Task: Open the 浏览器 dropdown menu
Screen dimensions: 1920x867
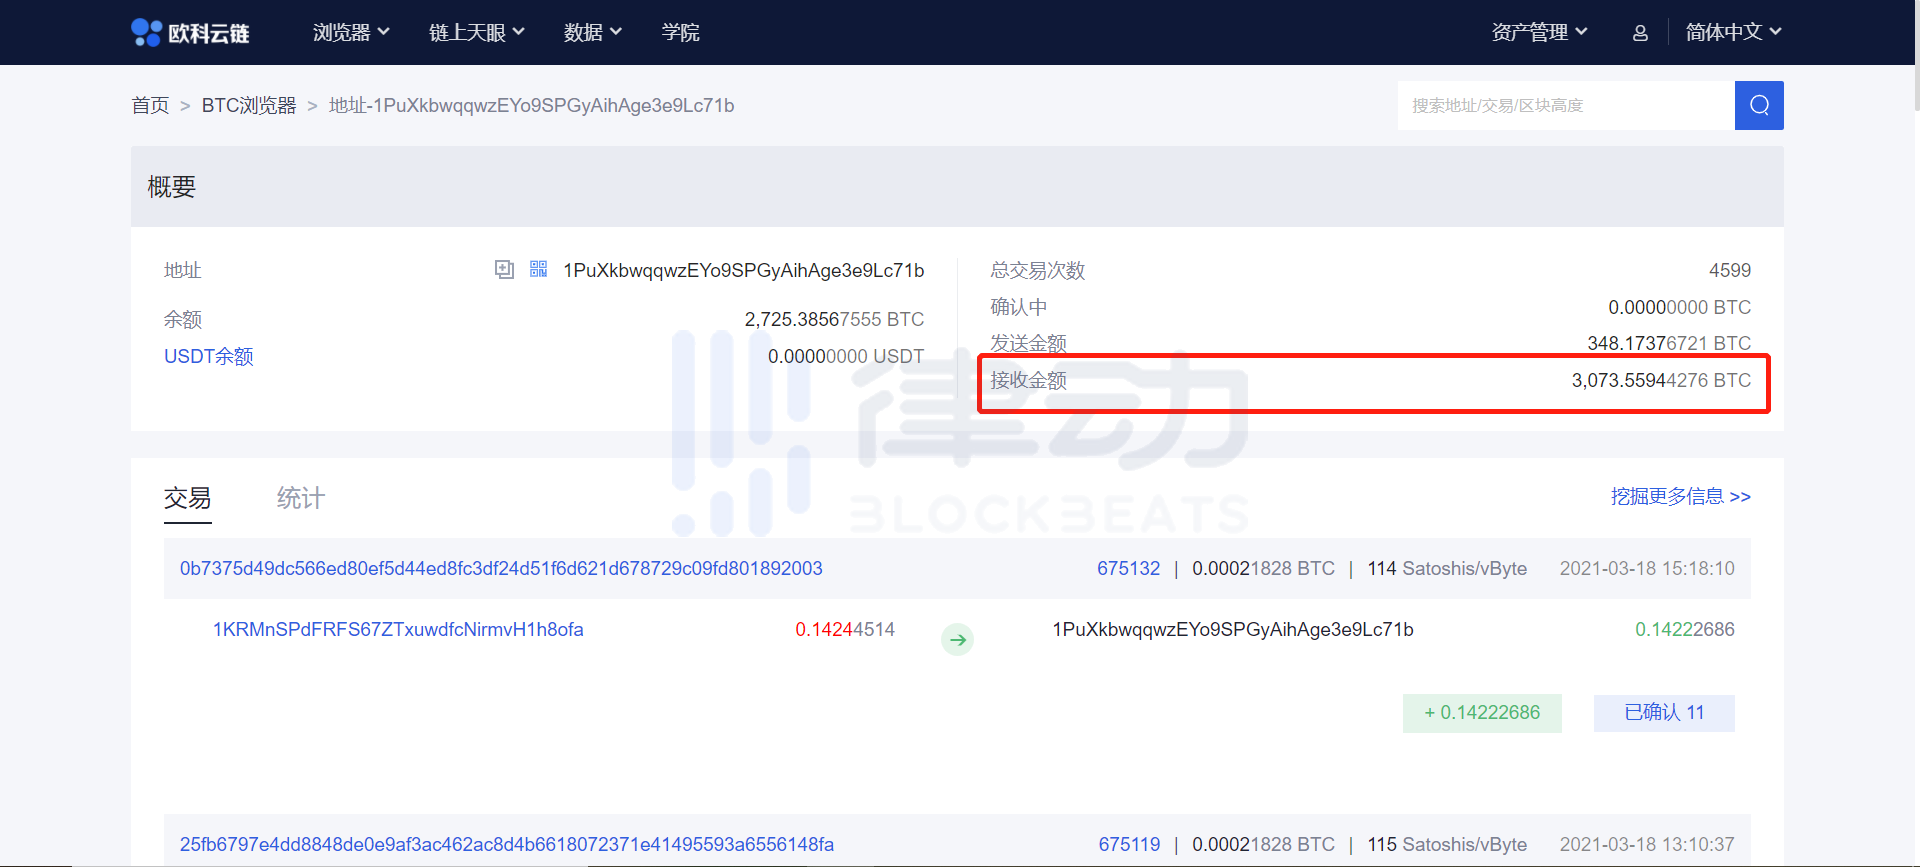Action: [x=351, y=33]
